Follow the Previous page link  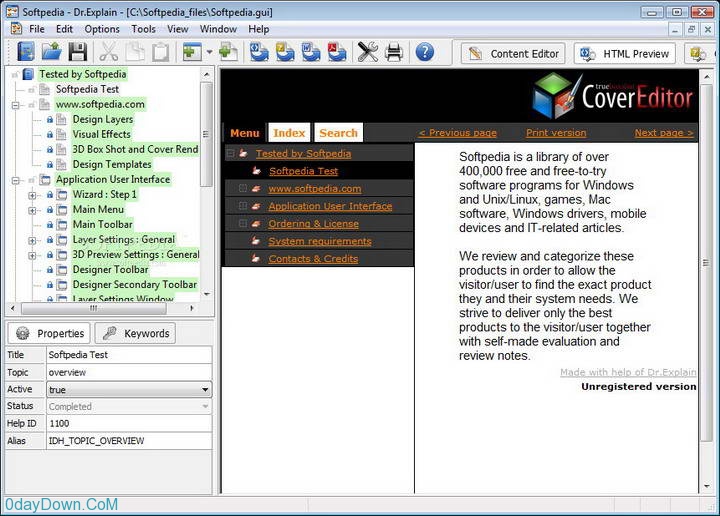click(x=458, y=133)
